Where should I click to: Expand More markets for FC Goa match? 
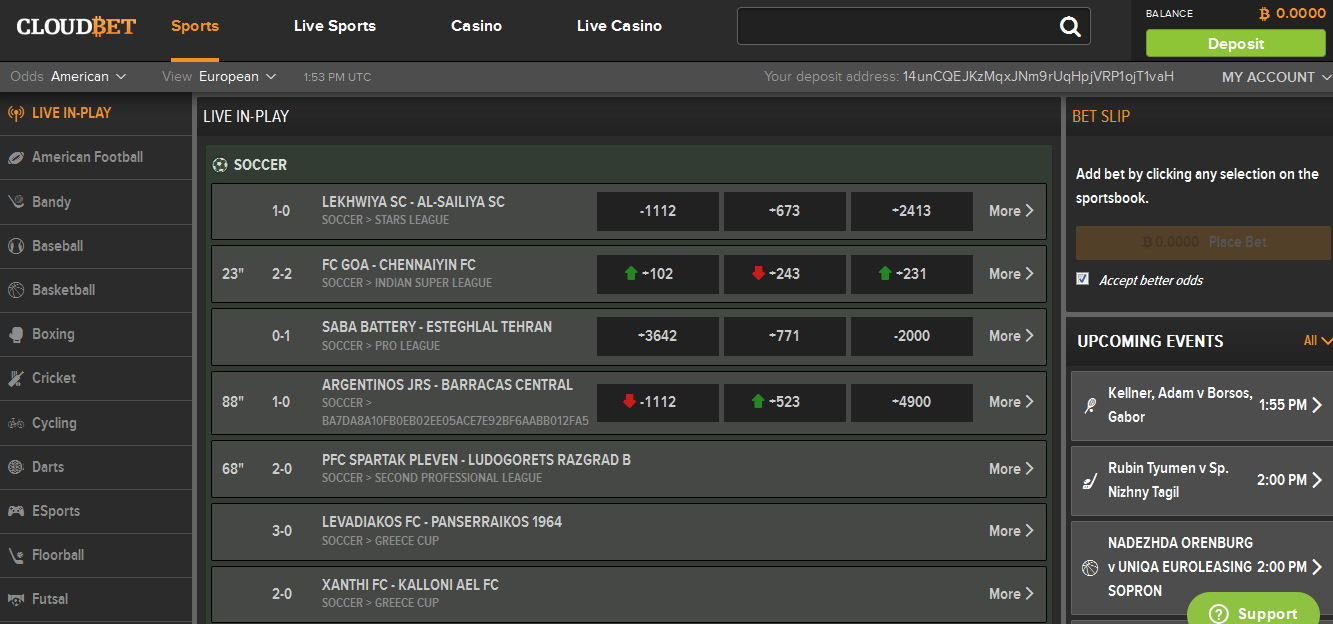[1011, 274]
